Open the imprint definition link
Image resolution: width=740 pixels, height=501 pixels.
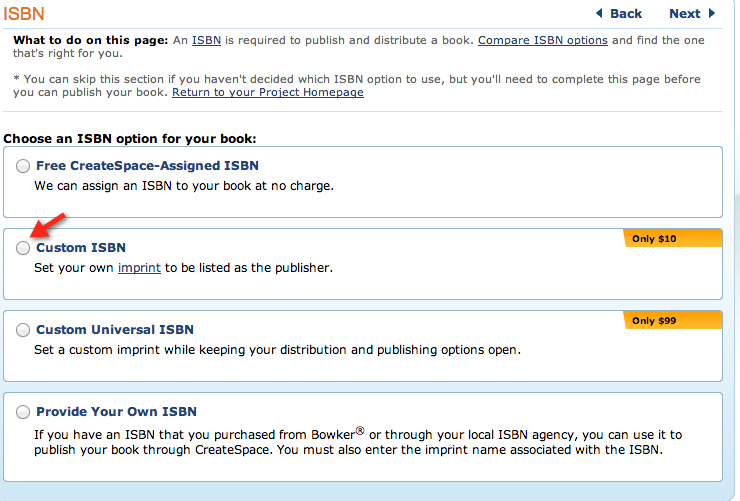139,268
